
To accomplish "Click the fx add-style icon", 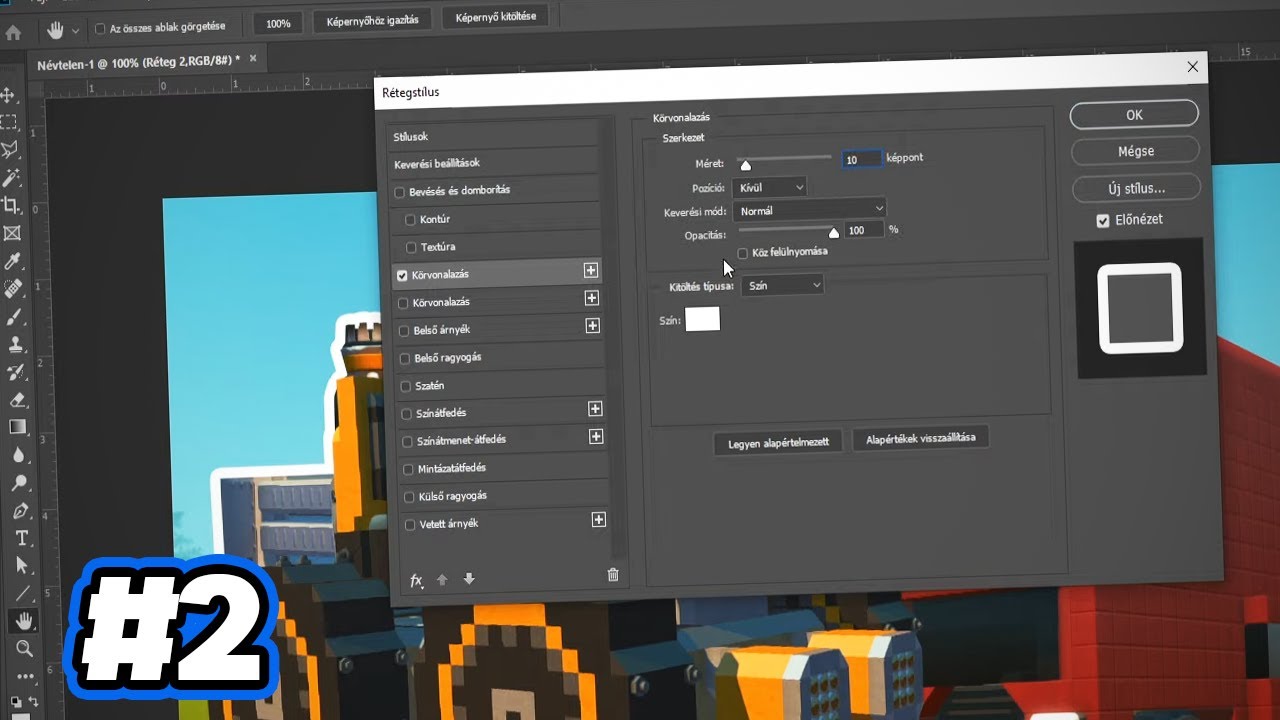I will 417,581.
